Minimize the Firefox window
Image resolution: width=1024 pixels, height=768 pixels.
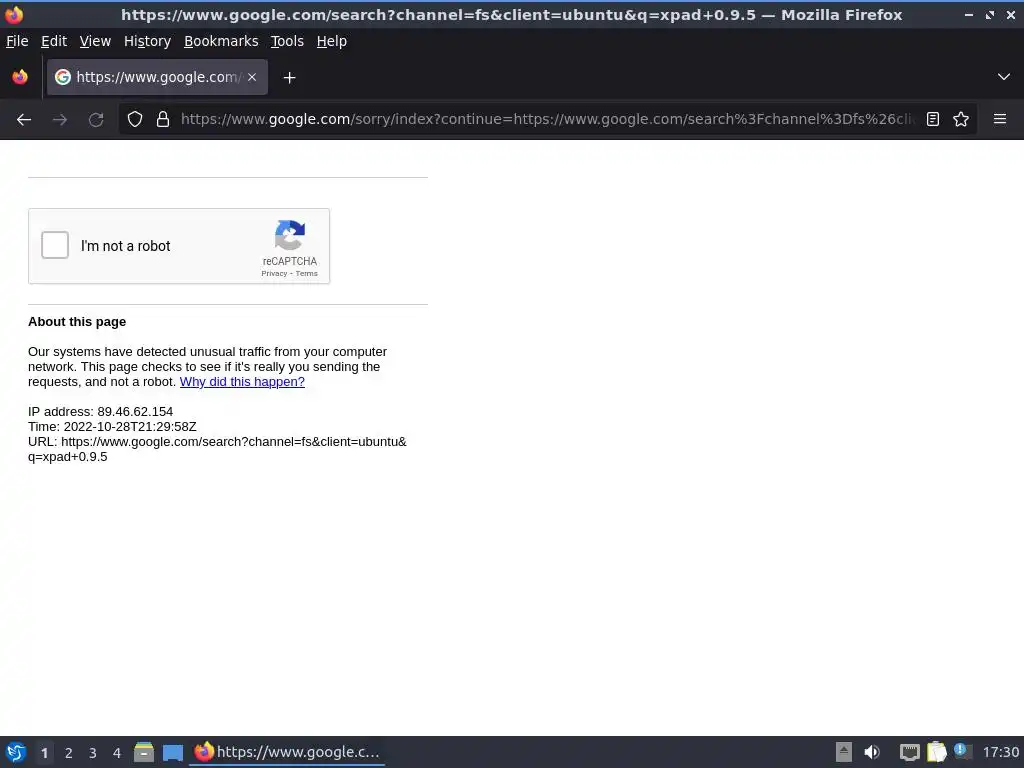pyautogui.click(x=968, y=14)
